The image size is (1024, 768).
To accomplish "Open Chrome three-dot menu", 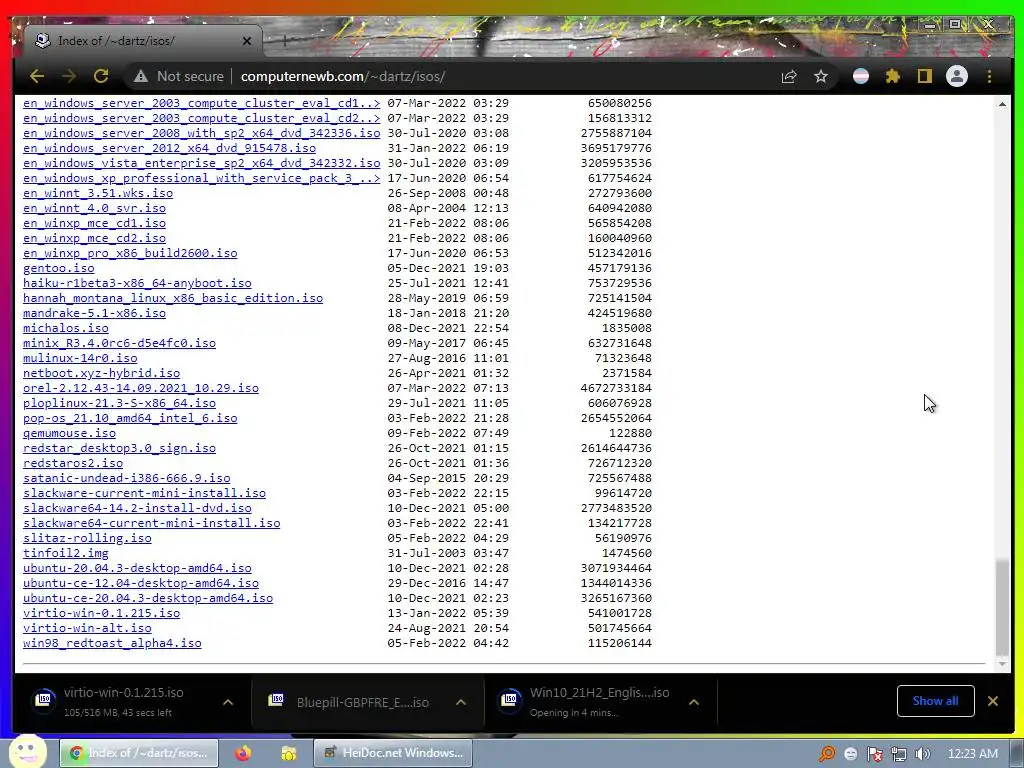I will point(989,76).
